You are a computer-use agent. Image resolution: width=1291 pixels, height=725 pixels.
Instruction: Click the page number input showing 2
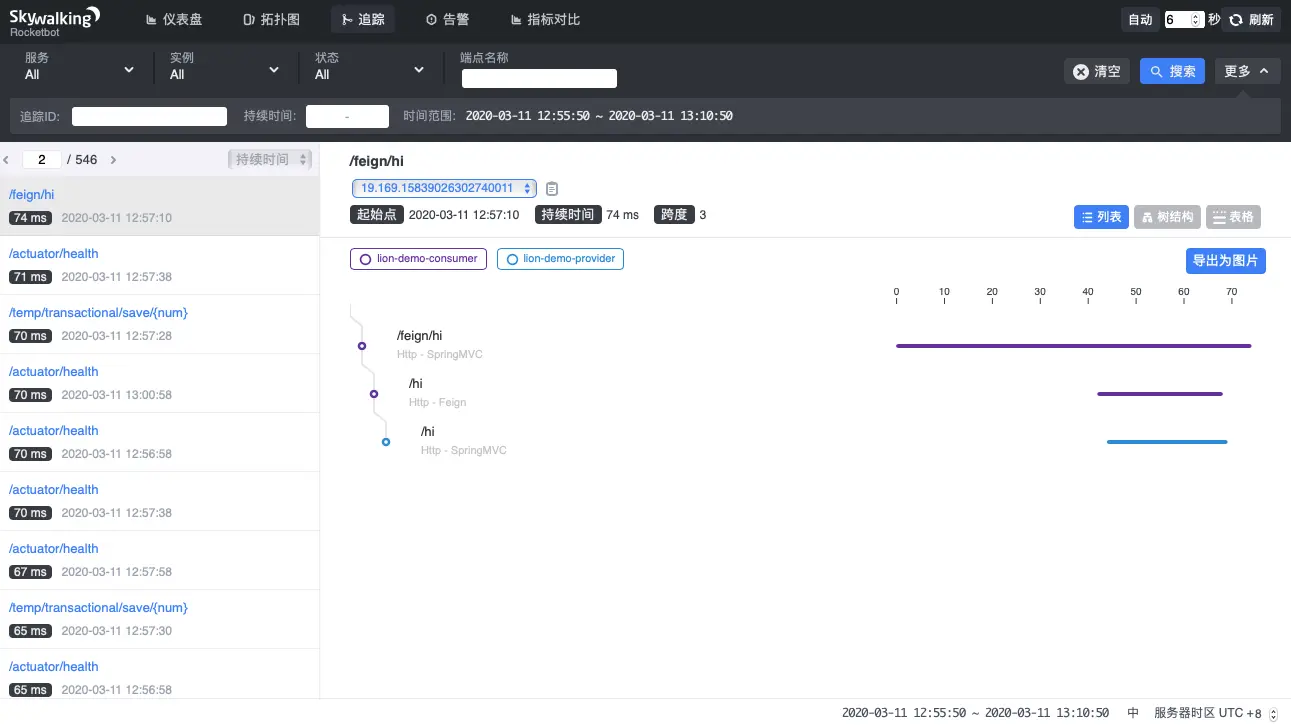(x=42, y=160)
